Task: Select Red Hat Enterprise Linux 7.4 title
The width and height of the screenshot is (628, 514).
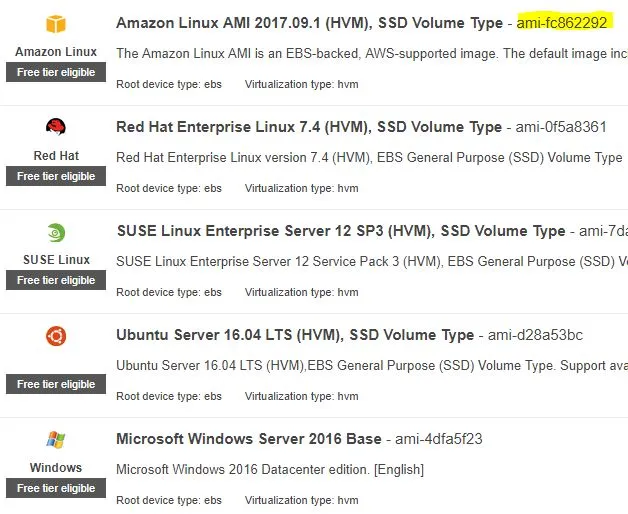Action: point(309,127)
